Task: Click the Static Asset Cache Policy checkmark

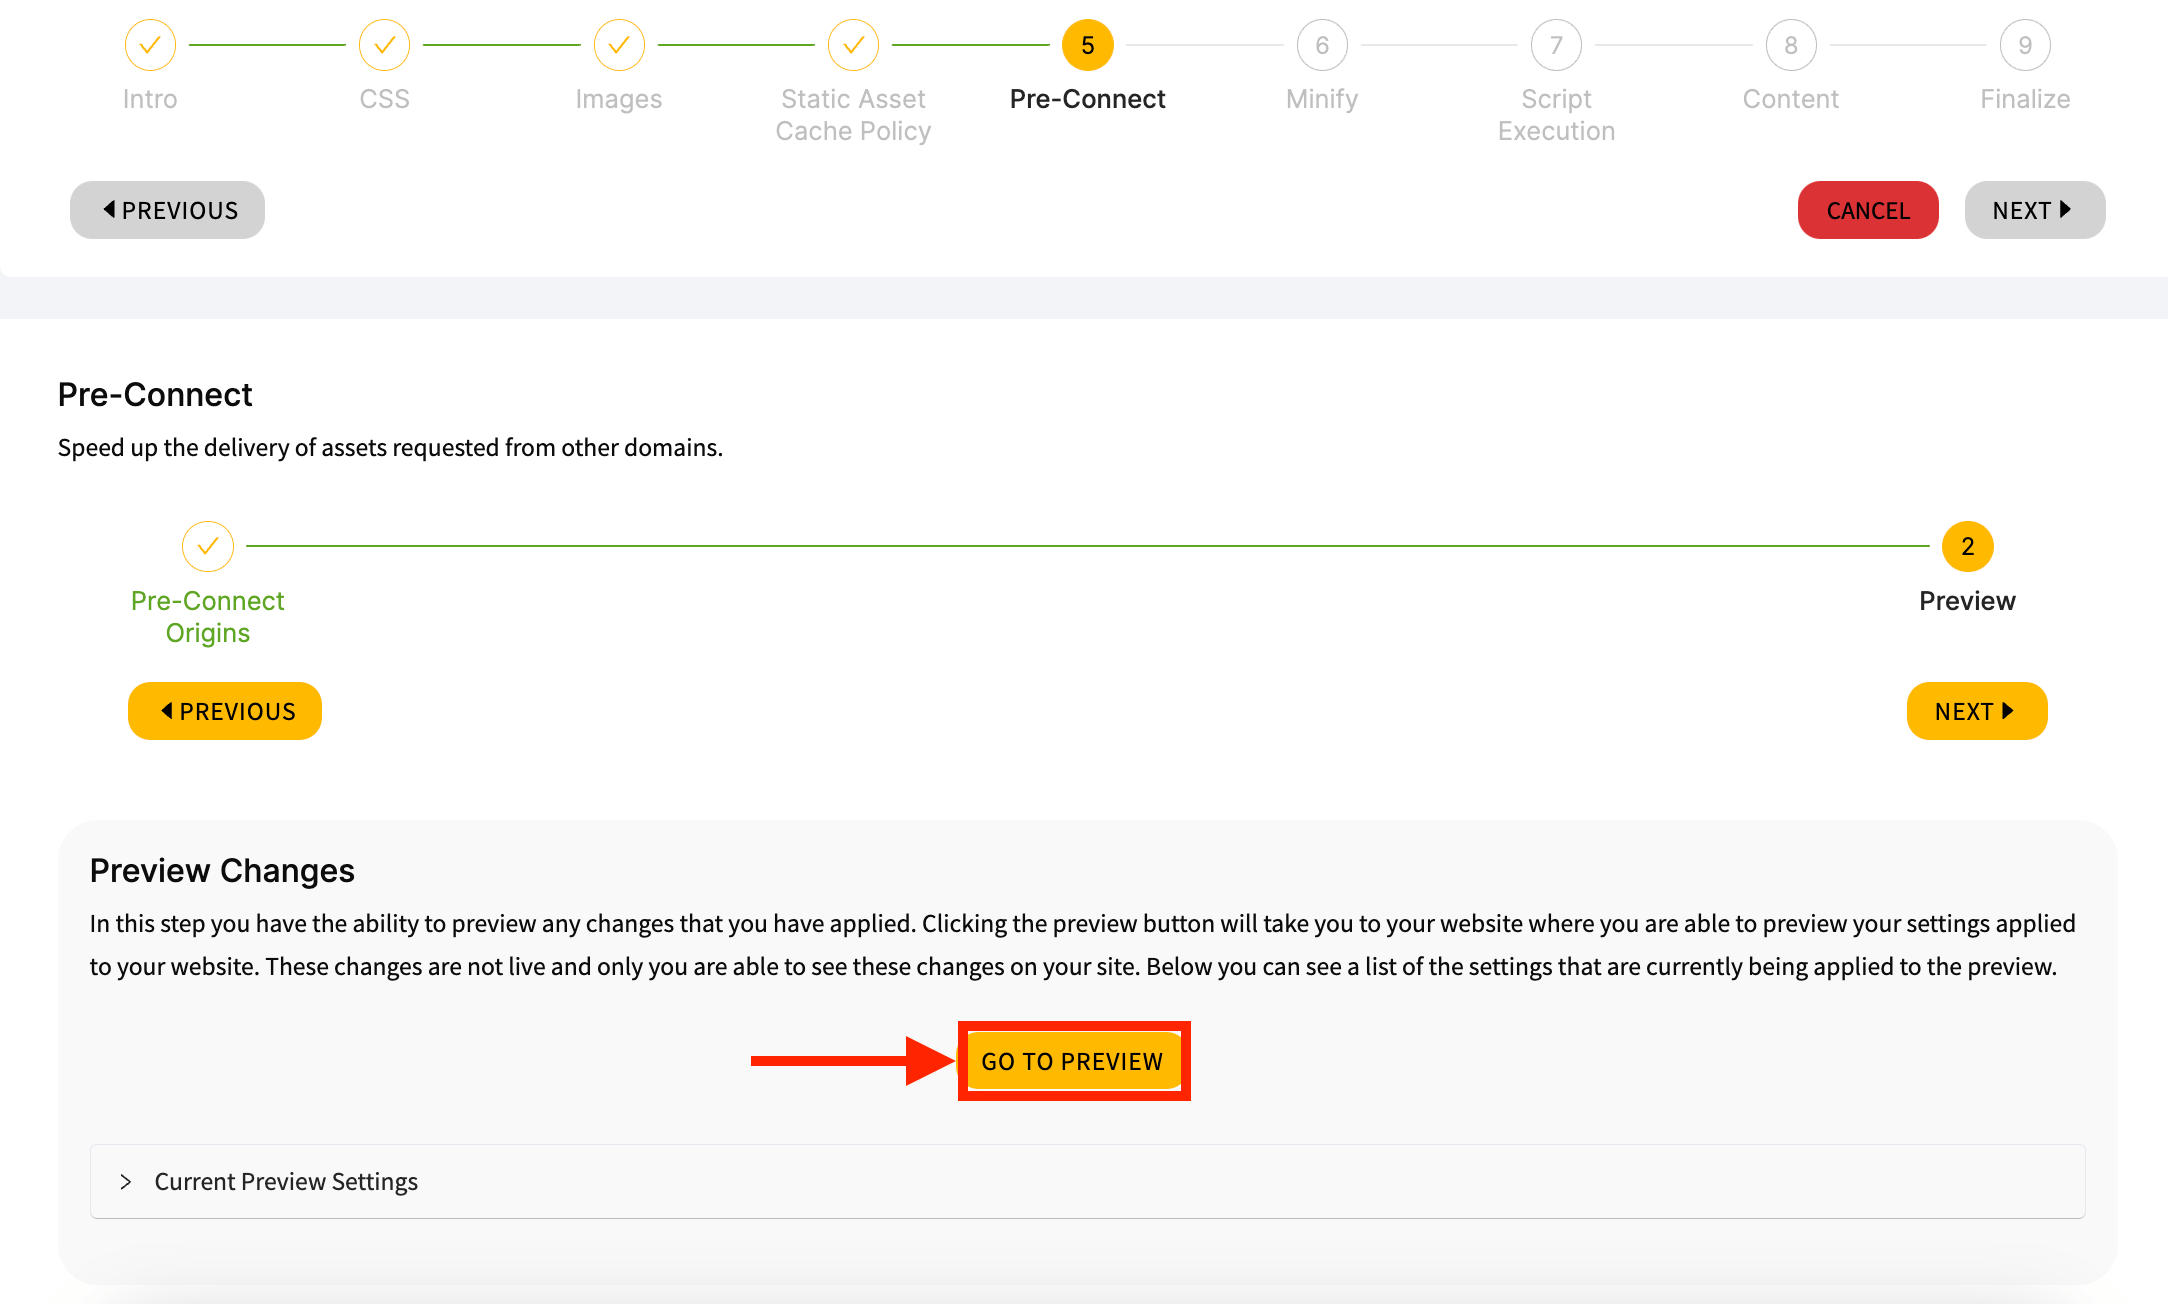Action: (853, 45)
